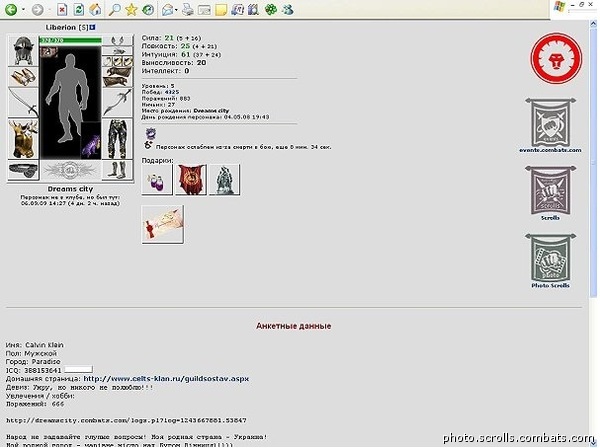Expand the Mail dropdown arrow
The image size is (600, 448).
(x=176, y=10)
